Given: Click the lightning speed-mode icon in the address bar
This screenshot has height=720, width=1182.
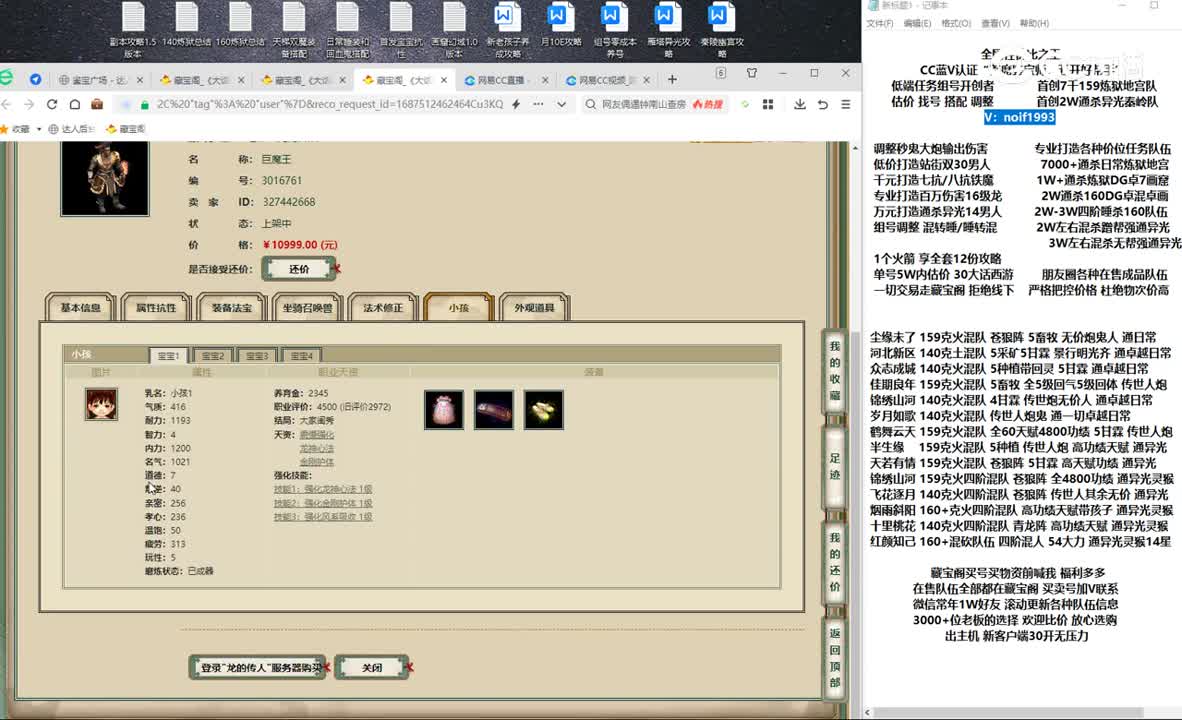Looking at the screenshot, I should 516,104.
